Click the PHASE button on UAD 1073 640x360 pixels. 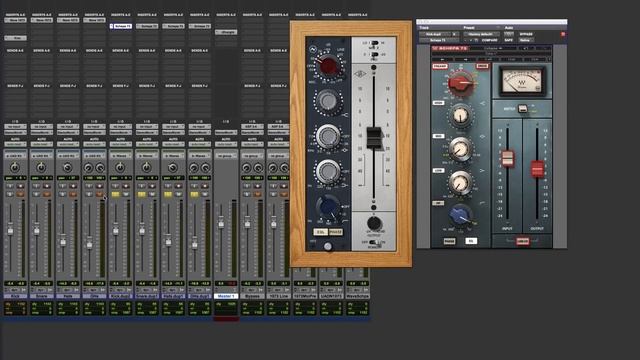(x=336, y=232)
